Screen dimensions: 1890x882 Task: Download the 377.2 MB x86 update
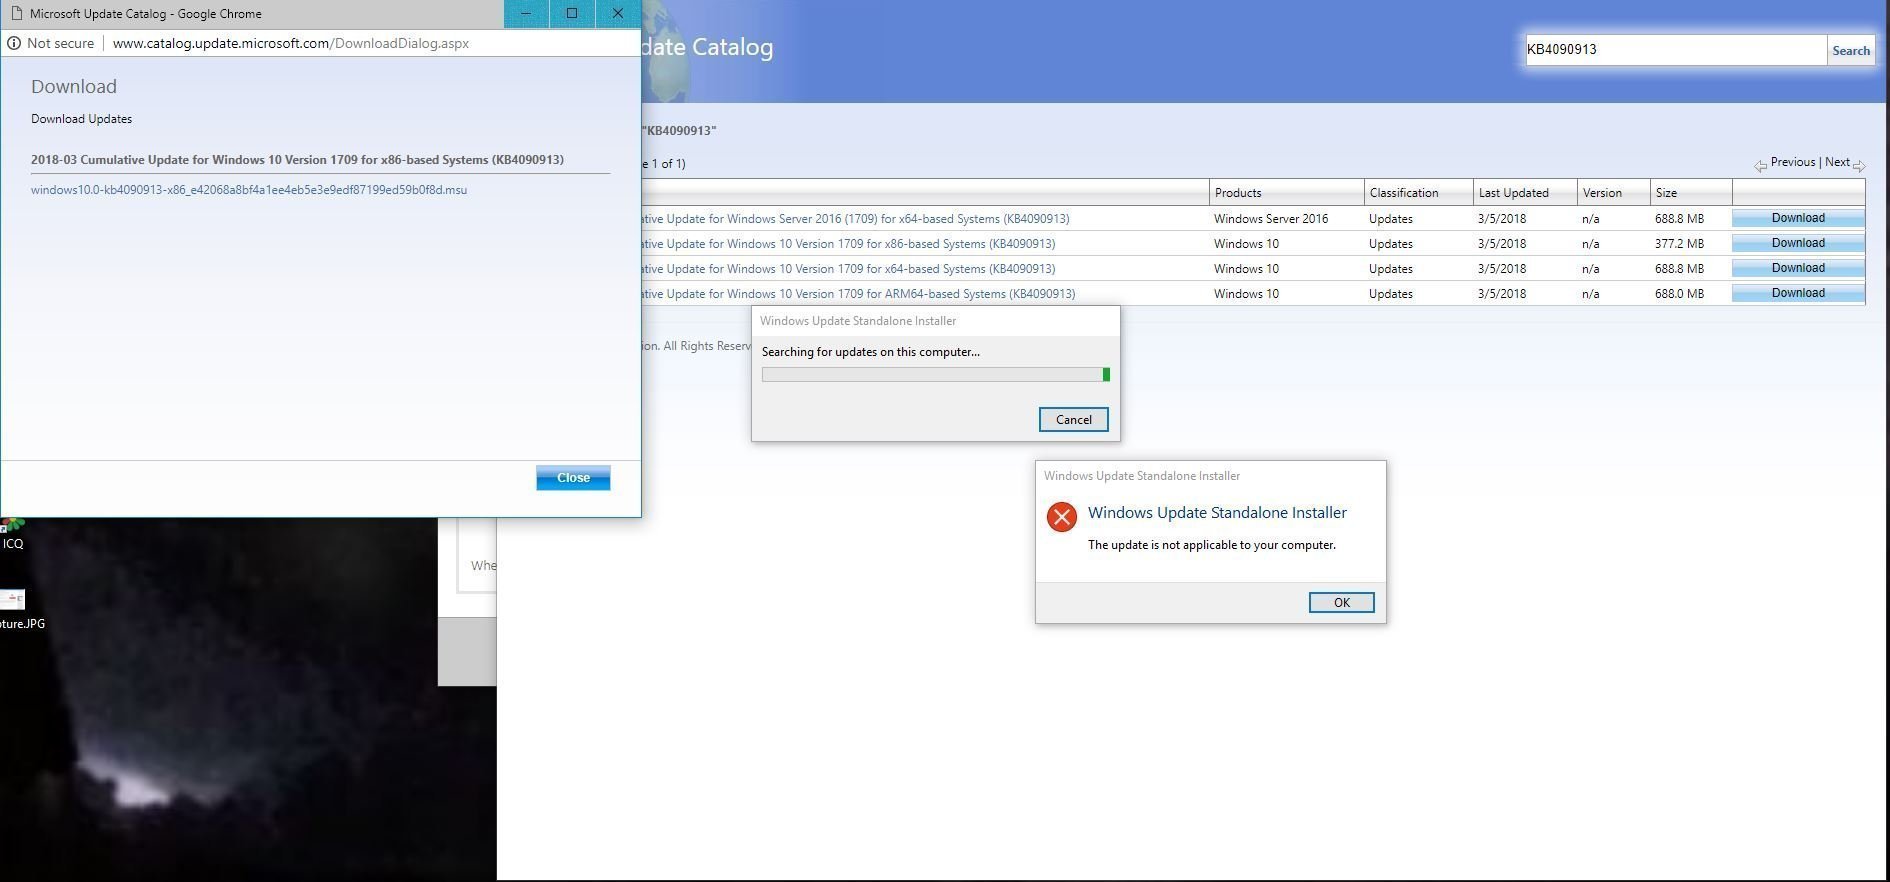pyautogui.click(x=1798, y=243)
